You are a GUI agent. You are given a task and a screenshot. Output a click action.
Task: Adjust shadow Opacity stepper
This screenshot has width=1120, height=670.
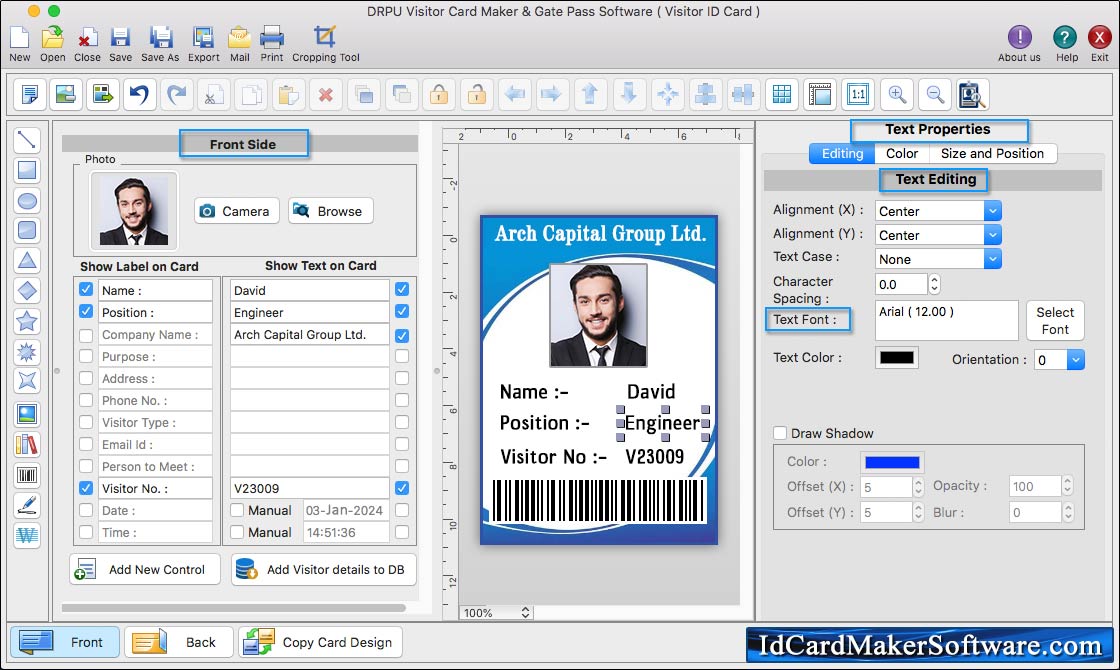1067,486
